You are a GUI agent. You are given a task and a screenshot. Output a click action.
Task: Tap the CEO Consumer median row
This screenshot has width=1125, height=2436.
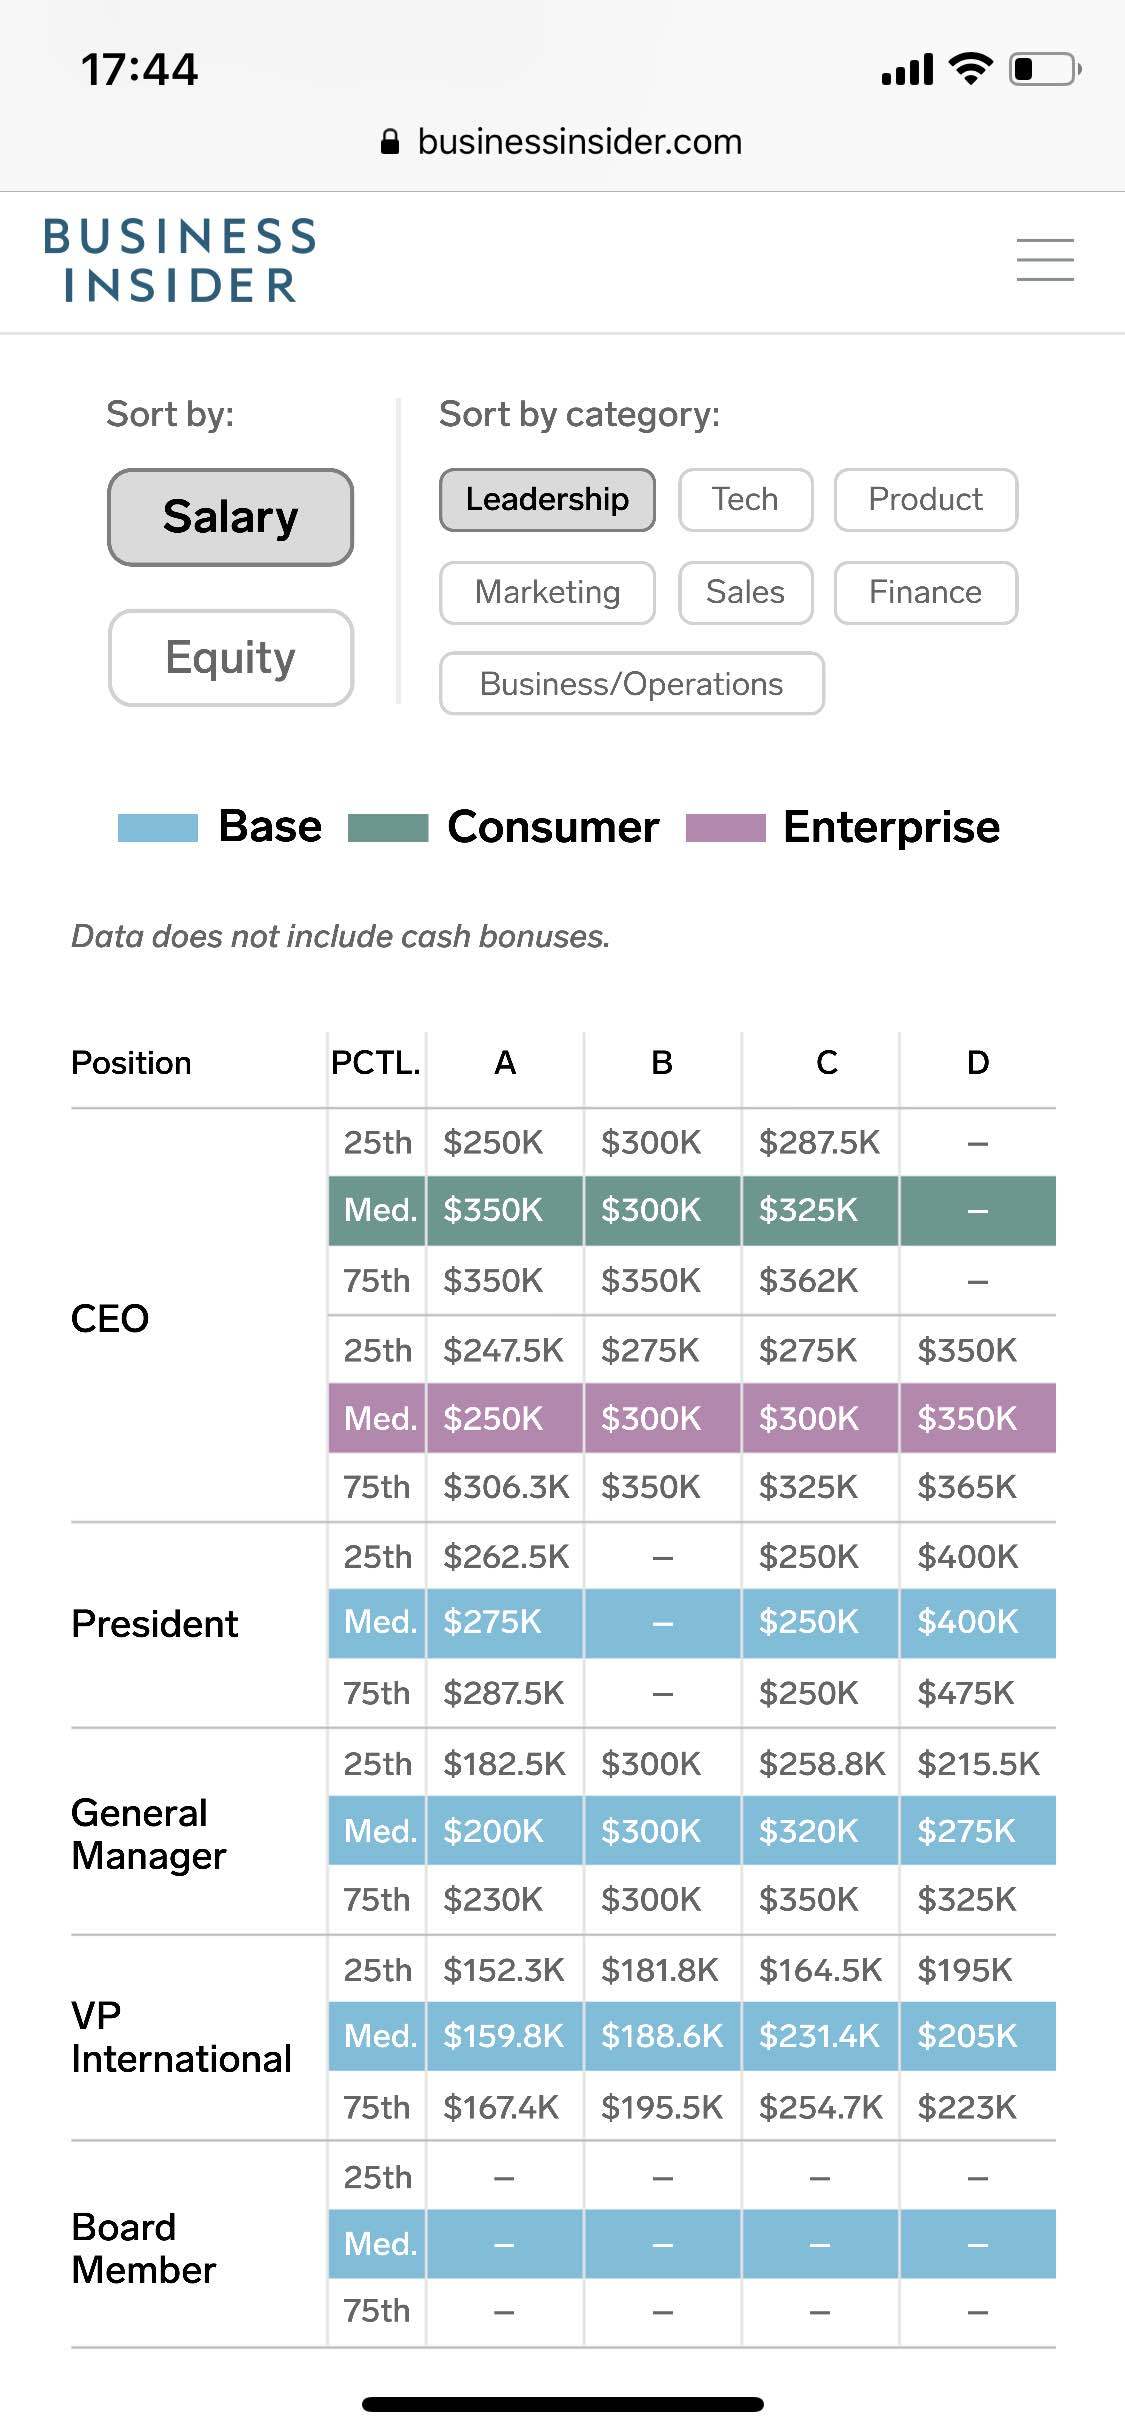click(x=691, y=1210)
